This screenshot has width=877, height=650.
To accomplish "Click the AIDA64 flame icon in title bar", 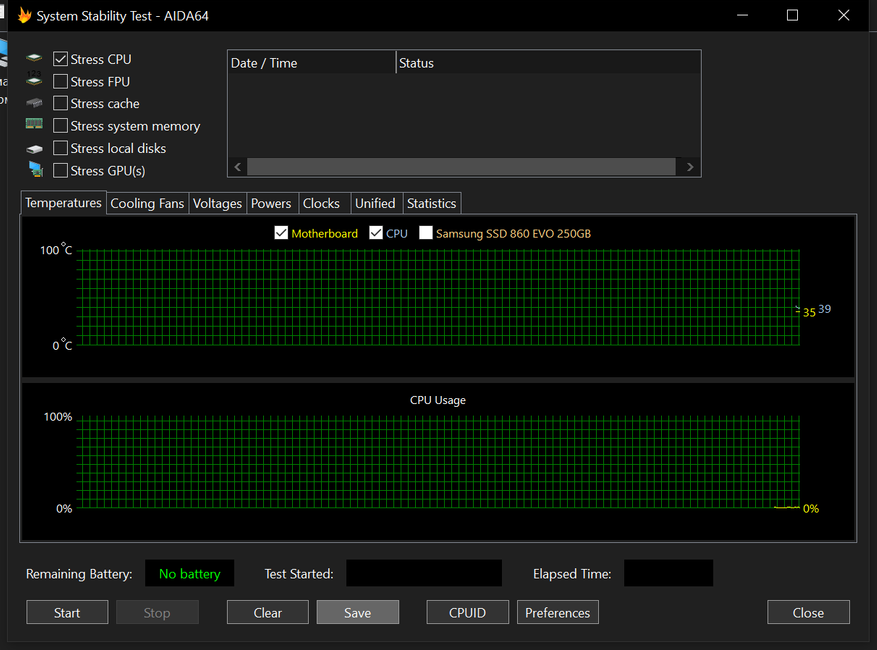I will pyautogui.click(x=24, y=16).
